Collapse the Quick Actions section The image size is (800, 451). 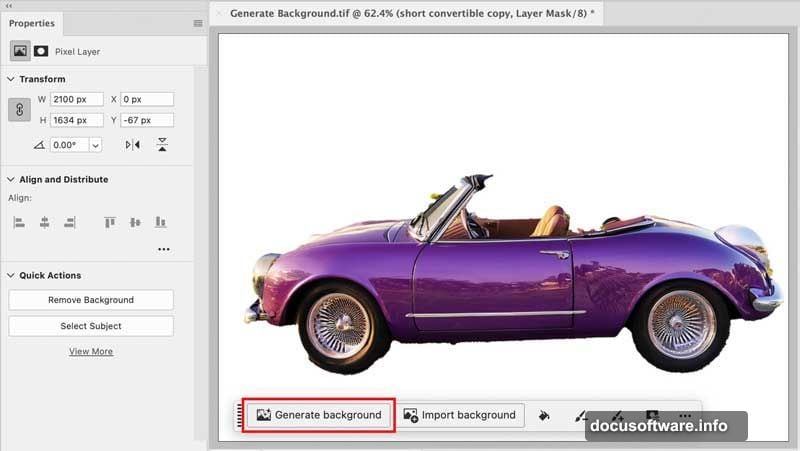11,275
